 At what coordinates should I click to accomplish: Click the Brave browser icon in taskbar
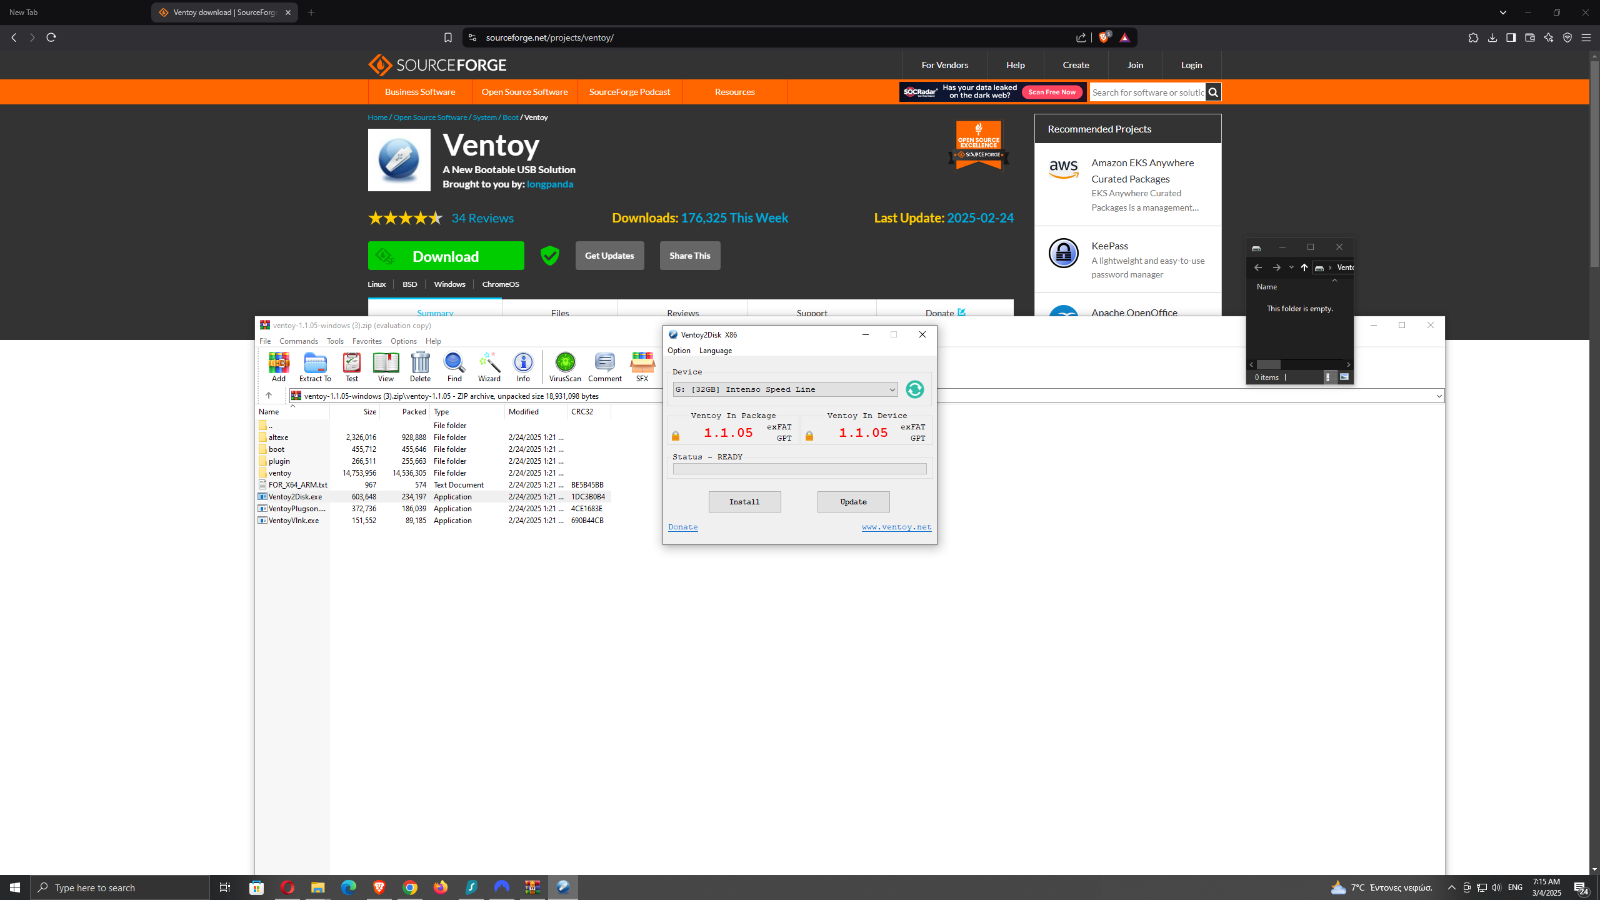[x=379, y=887]
